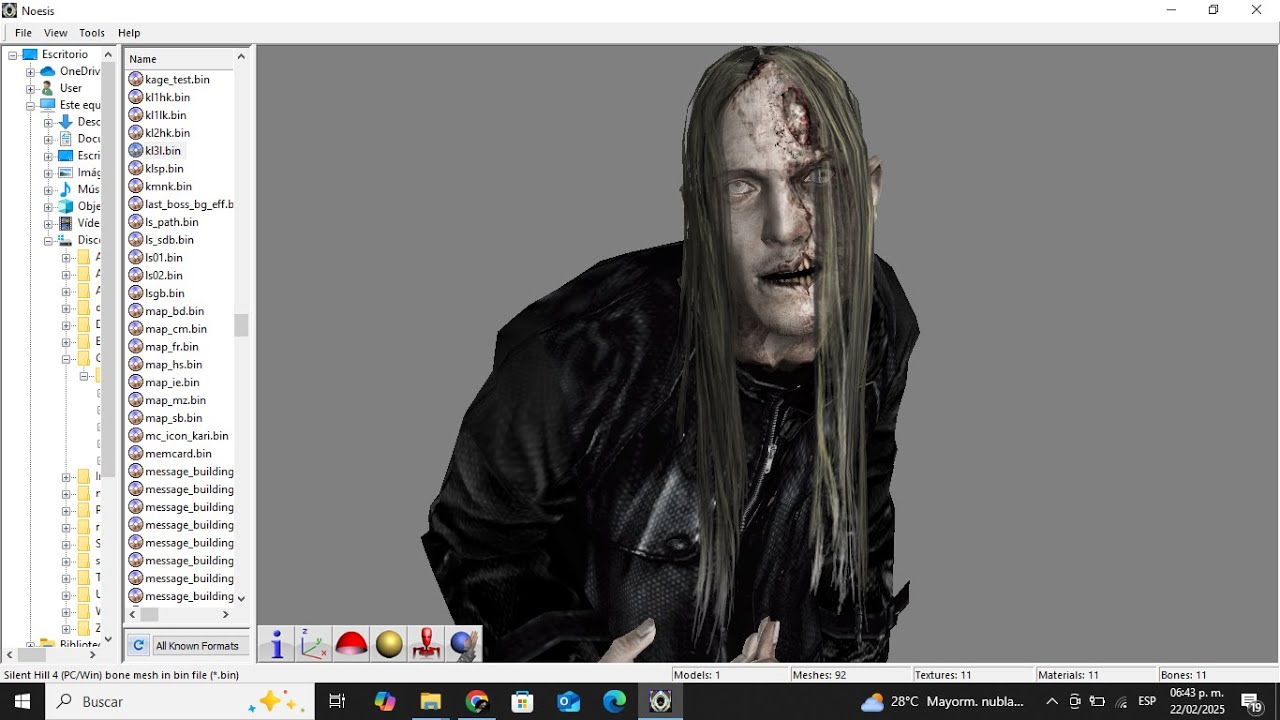Screen dimensions: 1280x720
Task: Open the weather widget showing 28°C
Action: coord(942,702)
